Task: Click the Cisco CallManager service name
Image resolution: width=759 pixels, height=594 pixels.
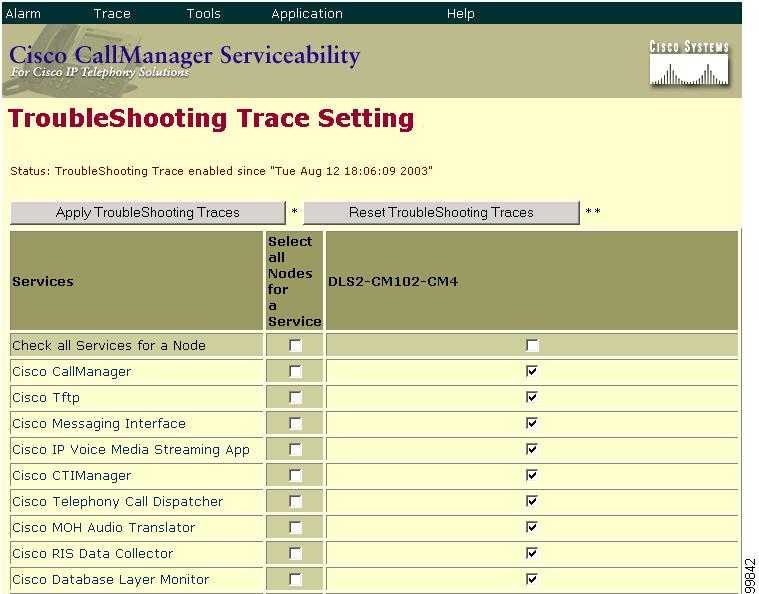Action: click(72, 372)
